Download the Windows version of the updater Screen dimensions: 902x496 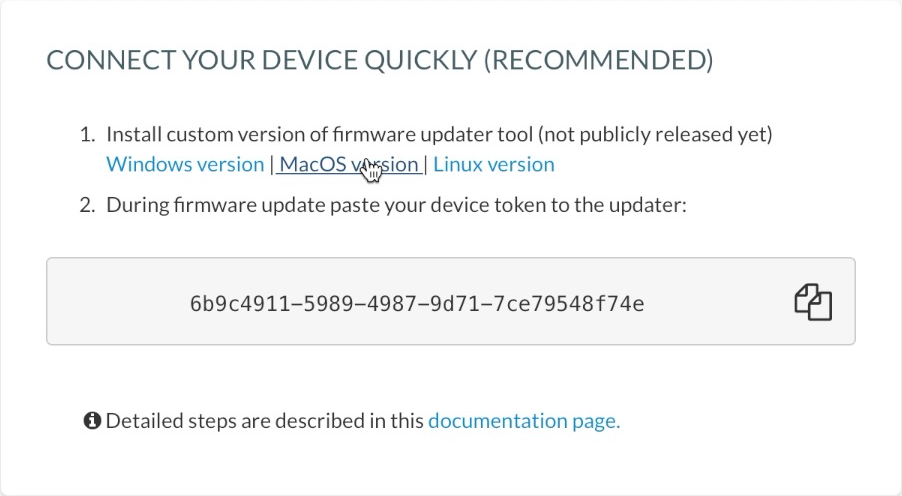coord(185,165)
